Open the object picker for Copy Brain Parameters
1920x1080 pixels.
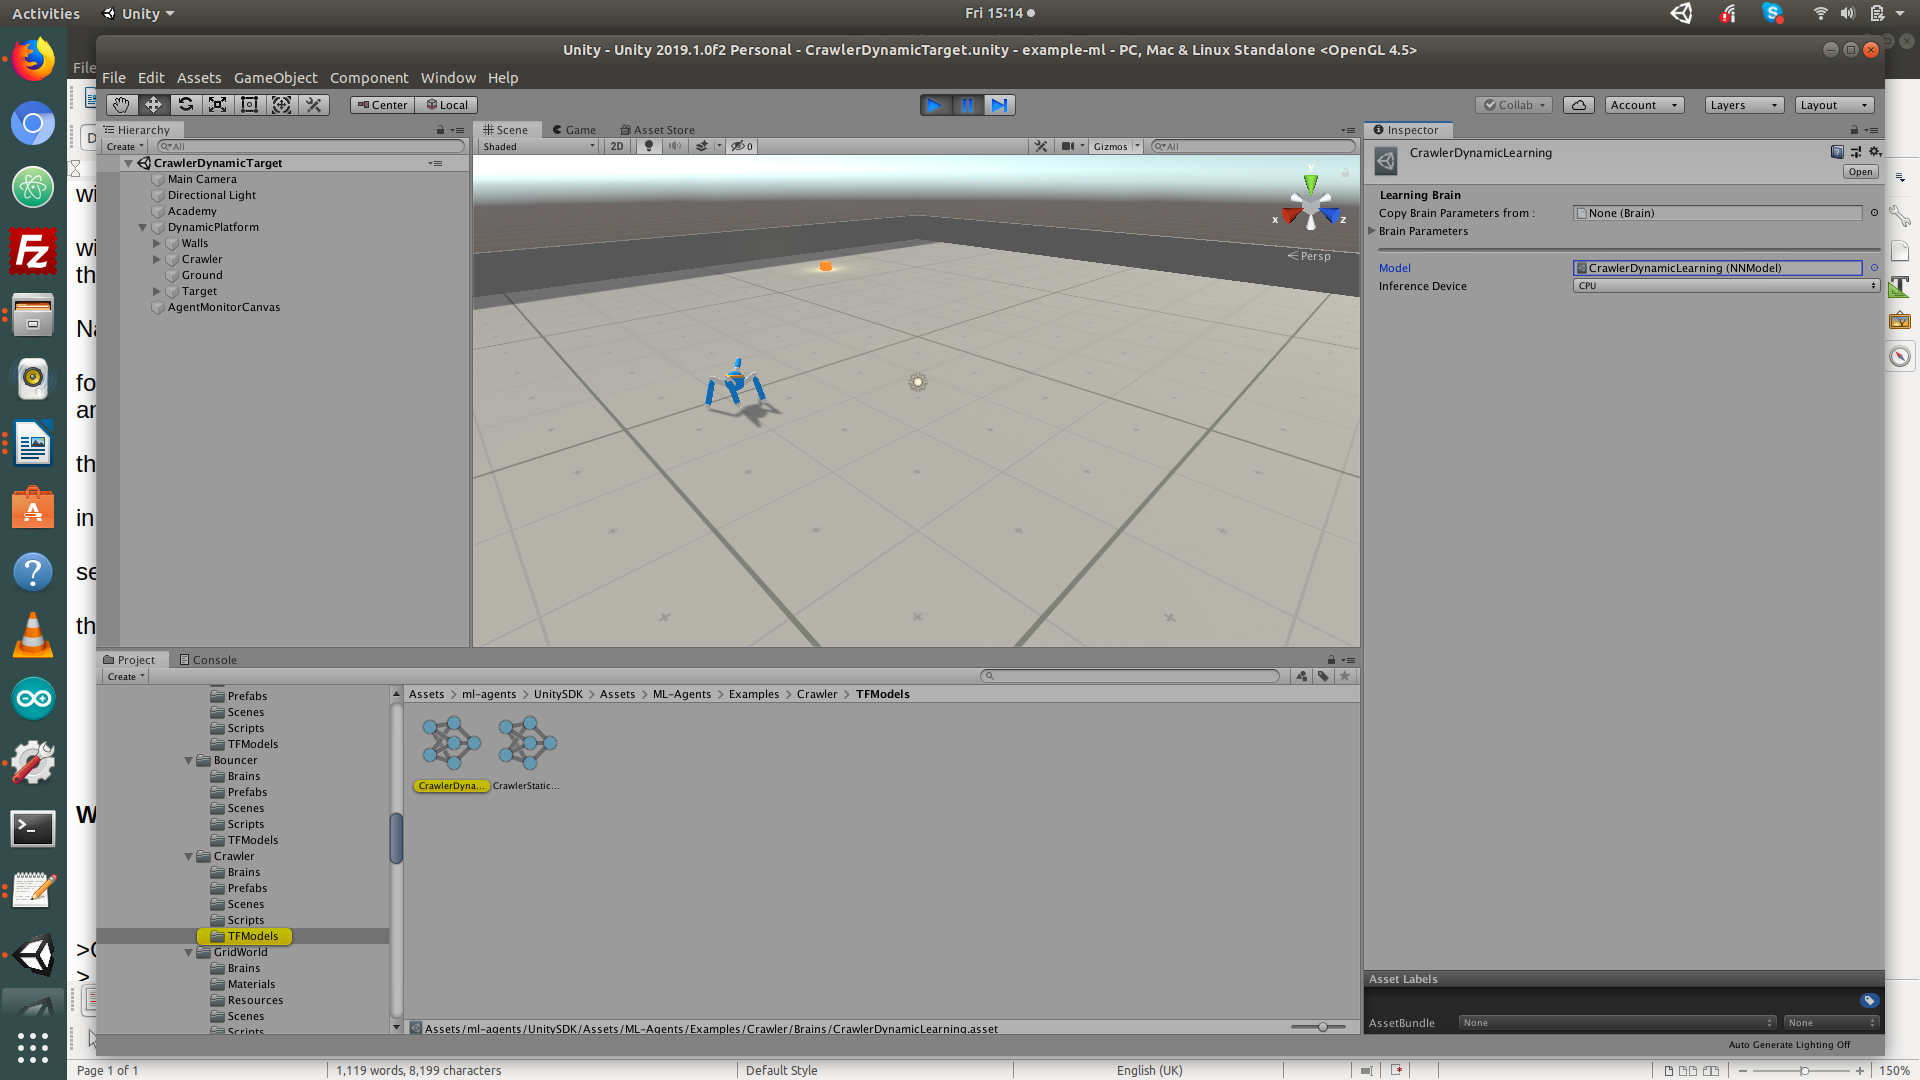(1874, 213)
